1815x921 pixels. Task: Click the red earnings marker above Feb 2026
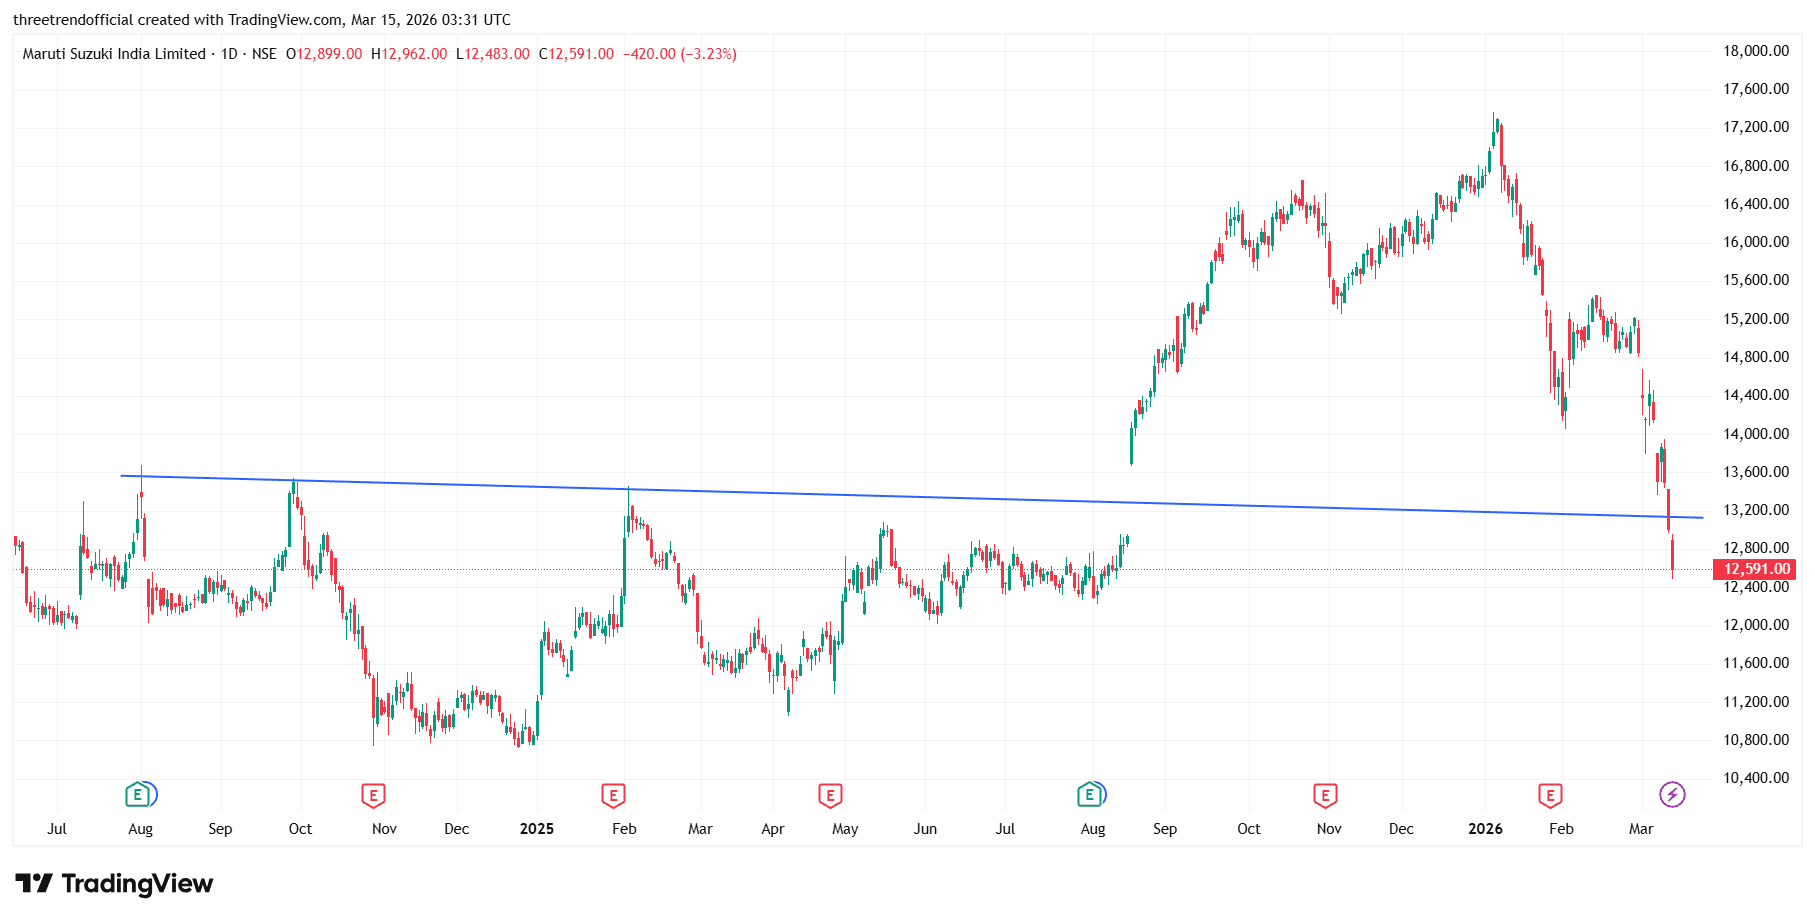point(1550,796)
